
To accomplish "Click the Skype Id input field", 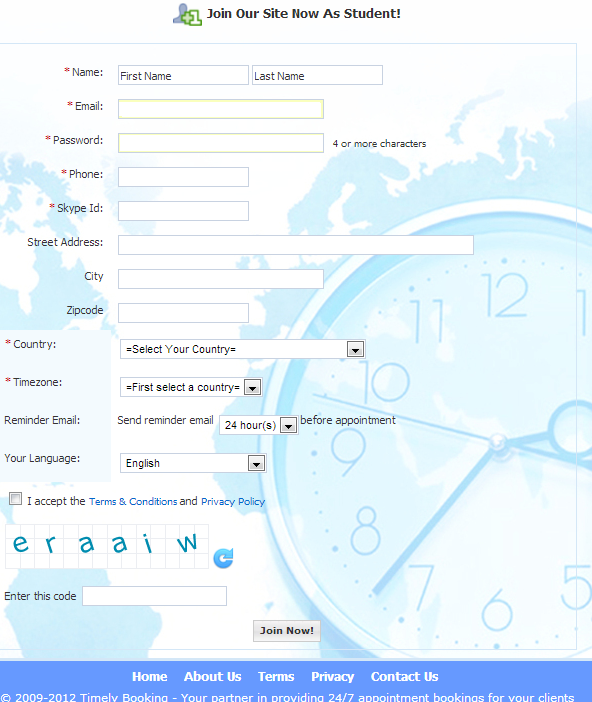I will tap(183, 211).
